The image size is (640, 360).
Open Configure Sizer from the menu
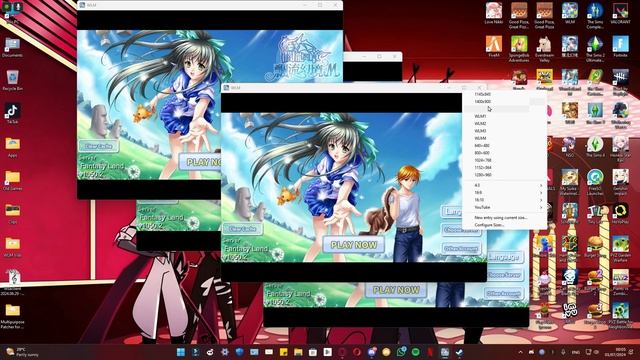point(504,225)
